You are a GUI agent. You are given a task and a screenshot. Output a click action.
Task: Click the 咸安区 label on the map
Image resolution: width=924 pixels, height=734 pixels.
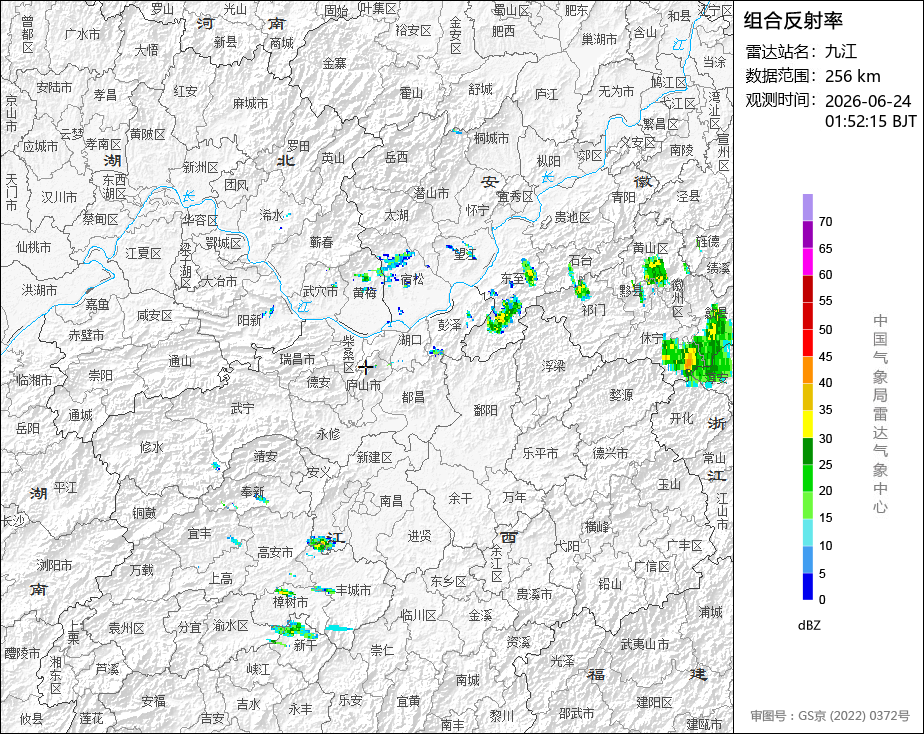click(x=154, y=316)
